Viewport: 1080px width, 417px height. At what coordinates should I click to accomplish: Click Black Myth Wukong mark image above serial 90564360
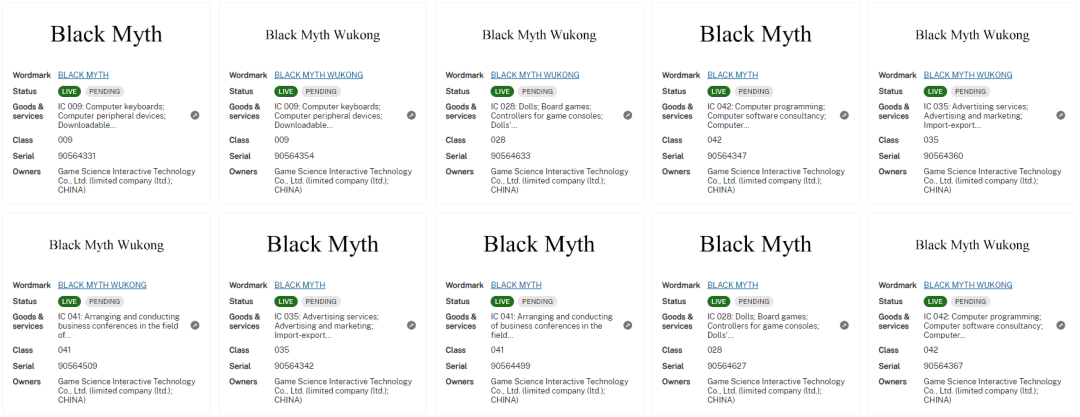coord(972,34)
